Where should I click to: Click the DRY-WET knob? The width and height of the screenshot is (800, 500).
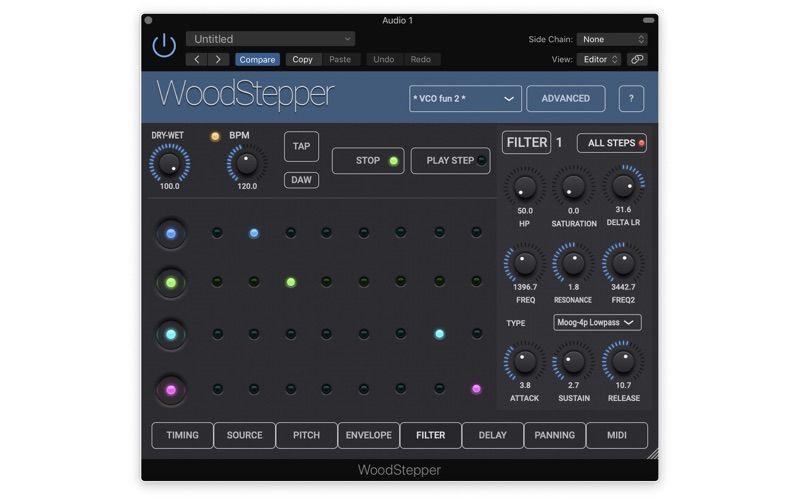[x=169, y=164]
